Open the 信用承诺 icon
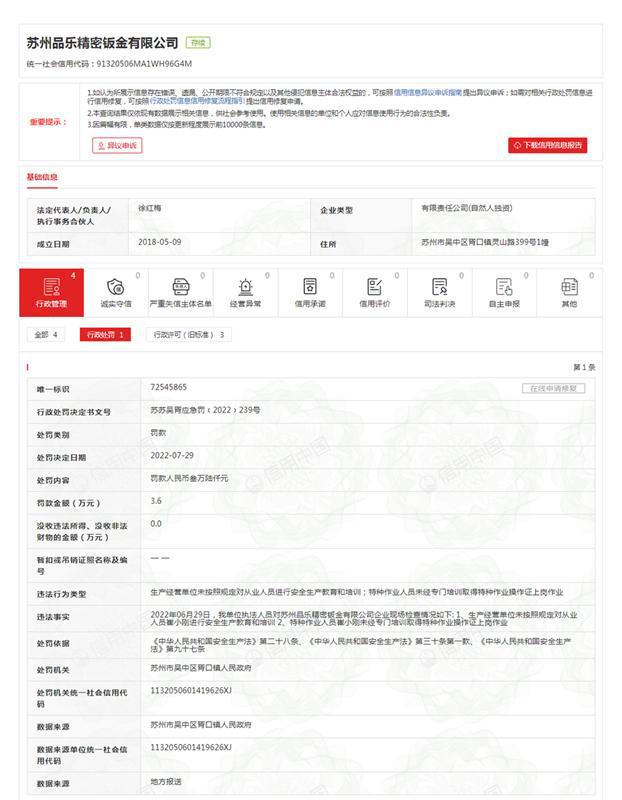This screenshot has height=800, width=622. point(310,287)
